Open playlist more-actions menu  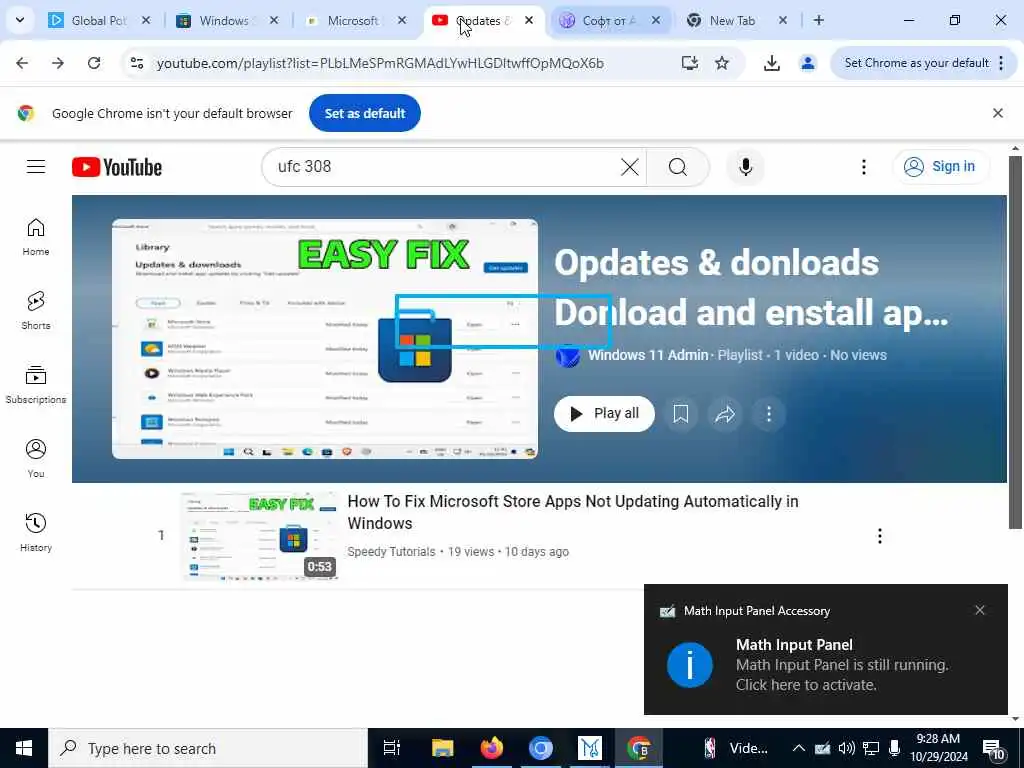(769, 414)
